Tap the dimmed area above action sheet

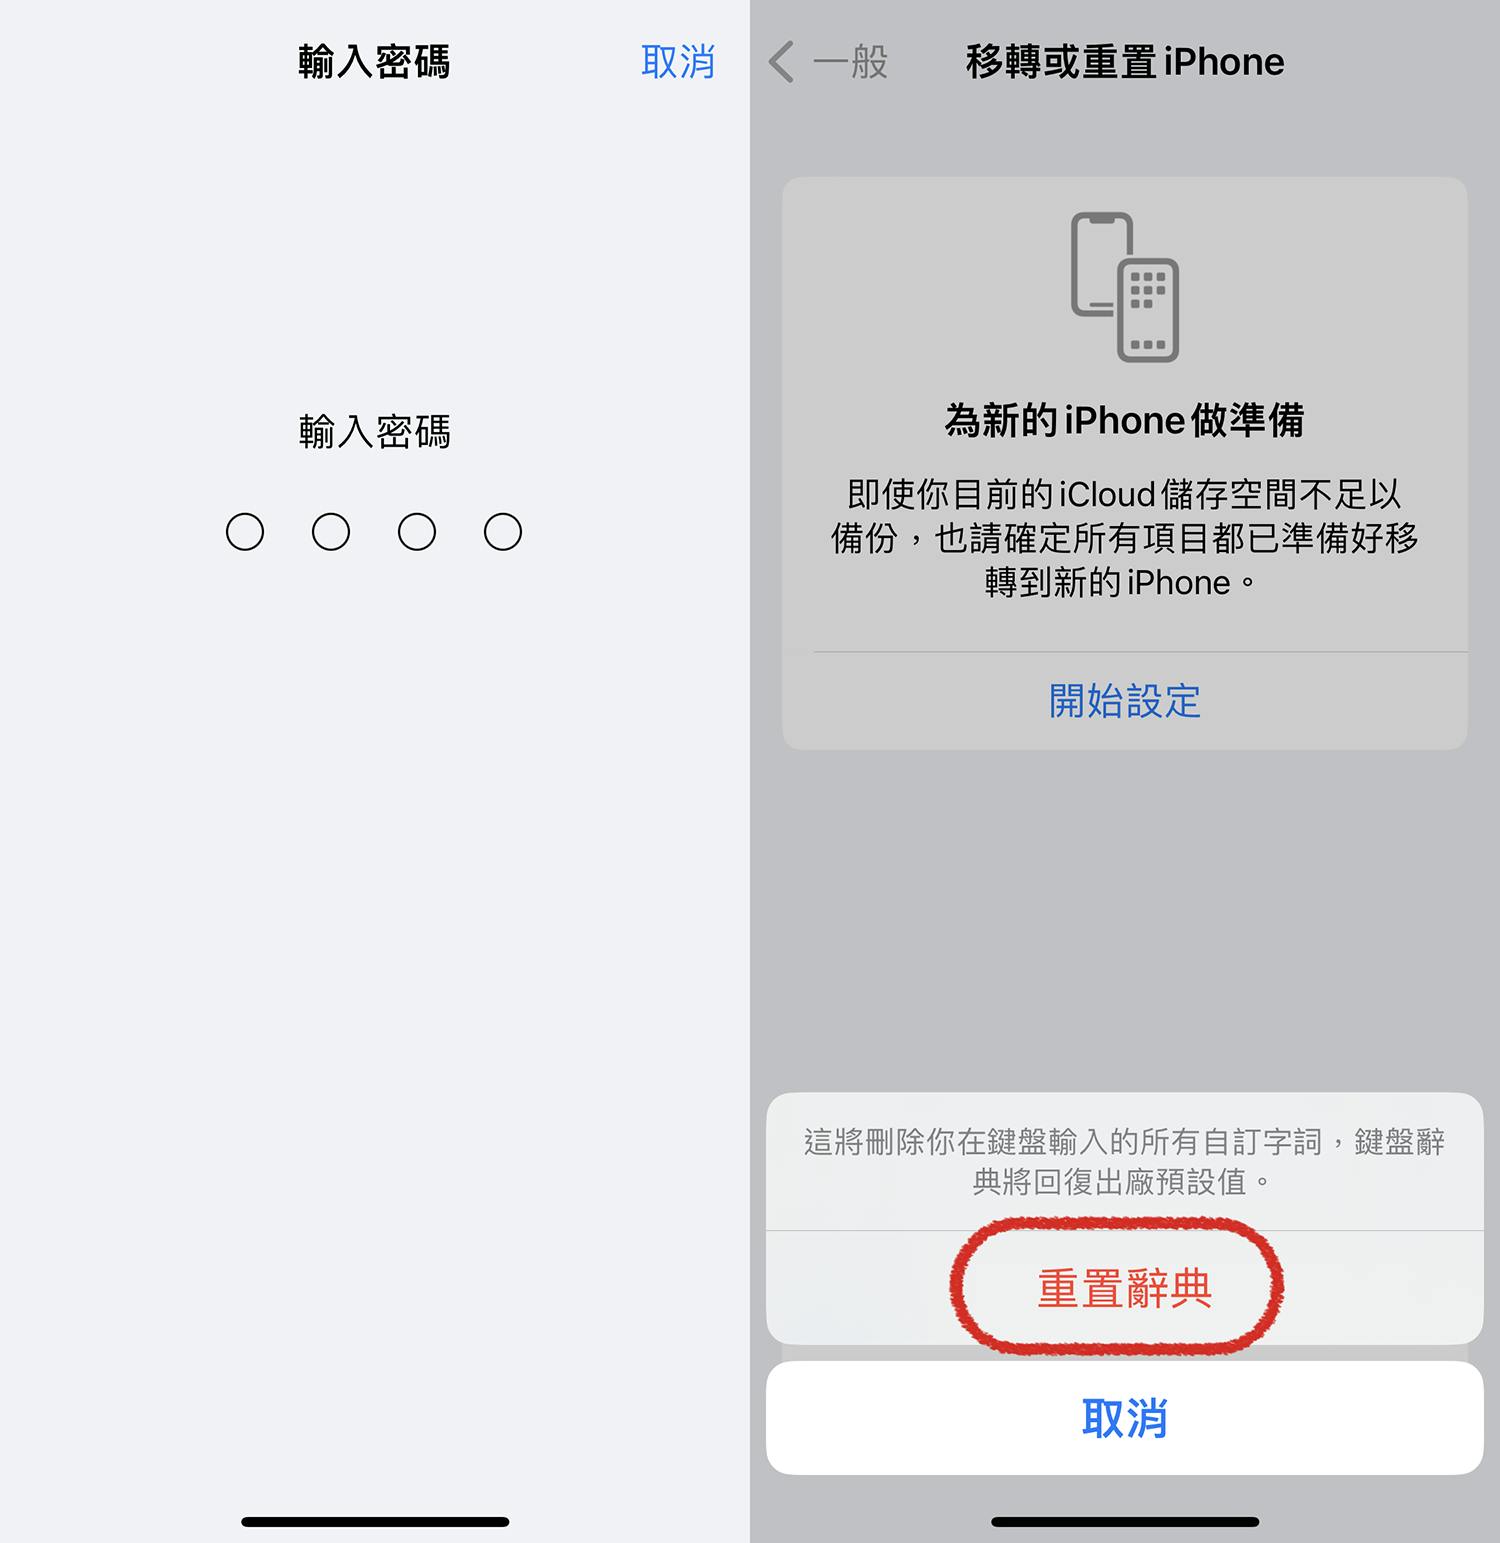(1125, 920)
